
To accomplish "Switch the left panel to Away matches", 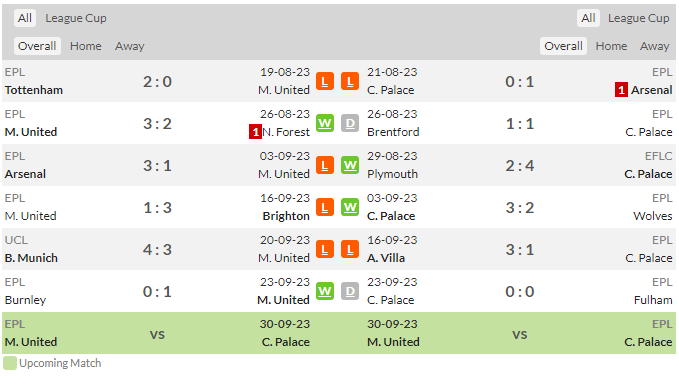I will coord(129,46).
